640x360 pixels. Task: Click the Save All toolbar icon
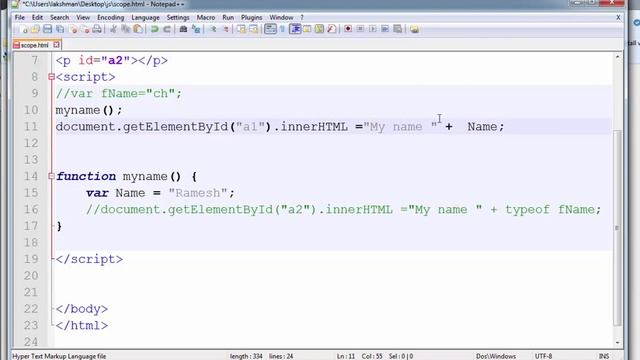click(x=60, y=29)
